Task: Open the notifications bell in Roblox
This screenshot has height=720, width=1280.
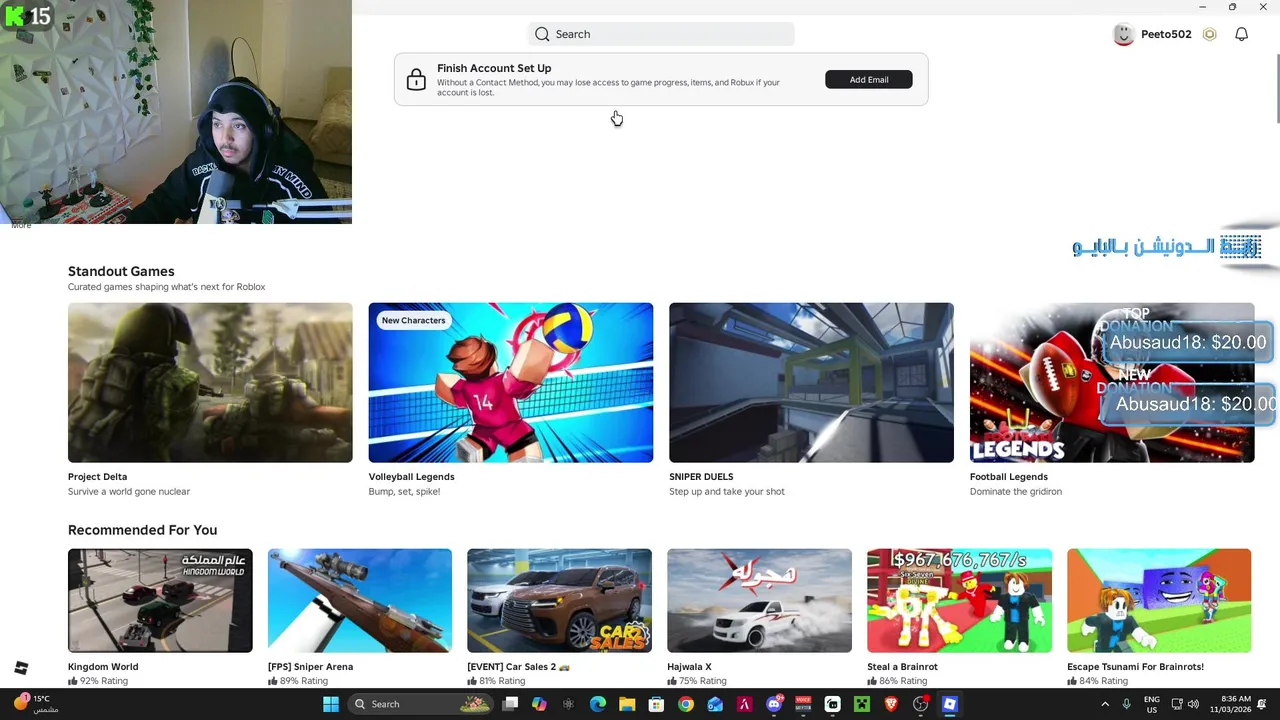Action: (1241, 34)
